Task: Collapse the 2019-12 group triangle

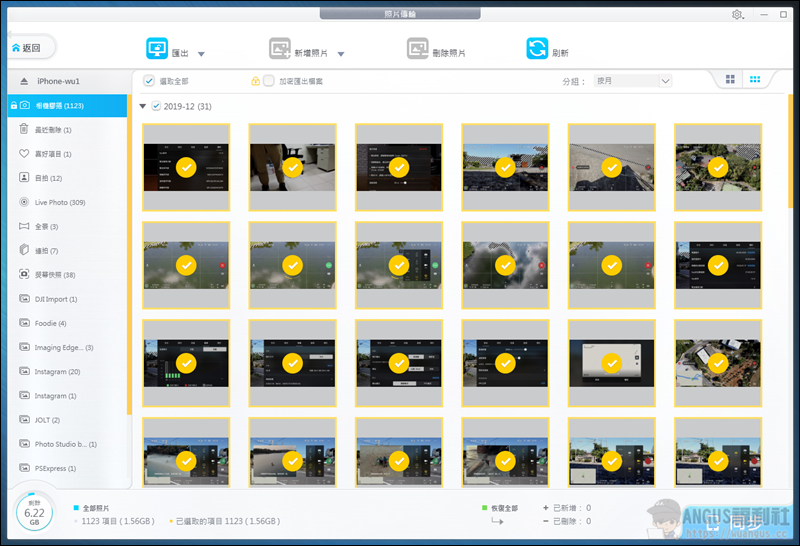Action: 143,106
